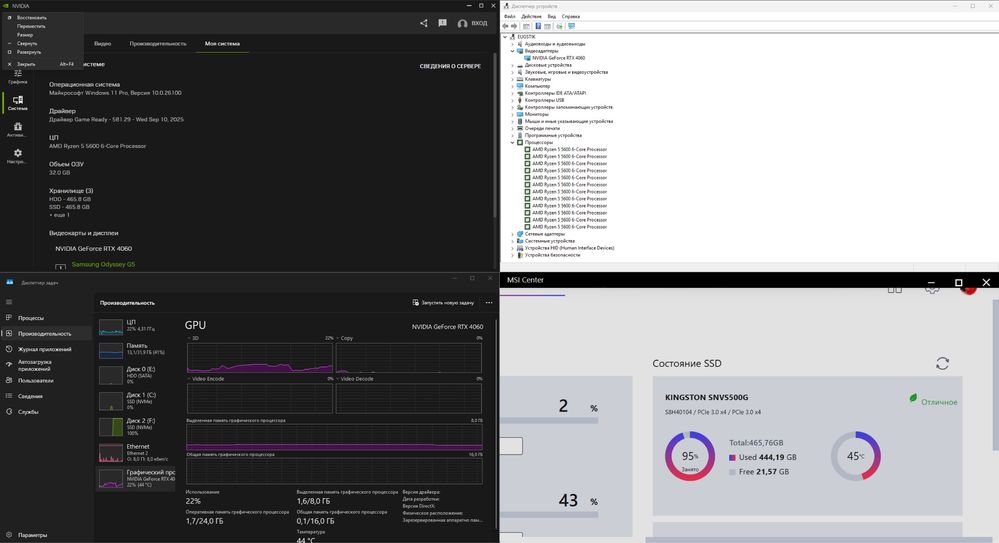
Task: Select Диск 2 (F:) performance entry
Action: (x=136, y=426)
